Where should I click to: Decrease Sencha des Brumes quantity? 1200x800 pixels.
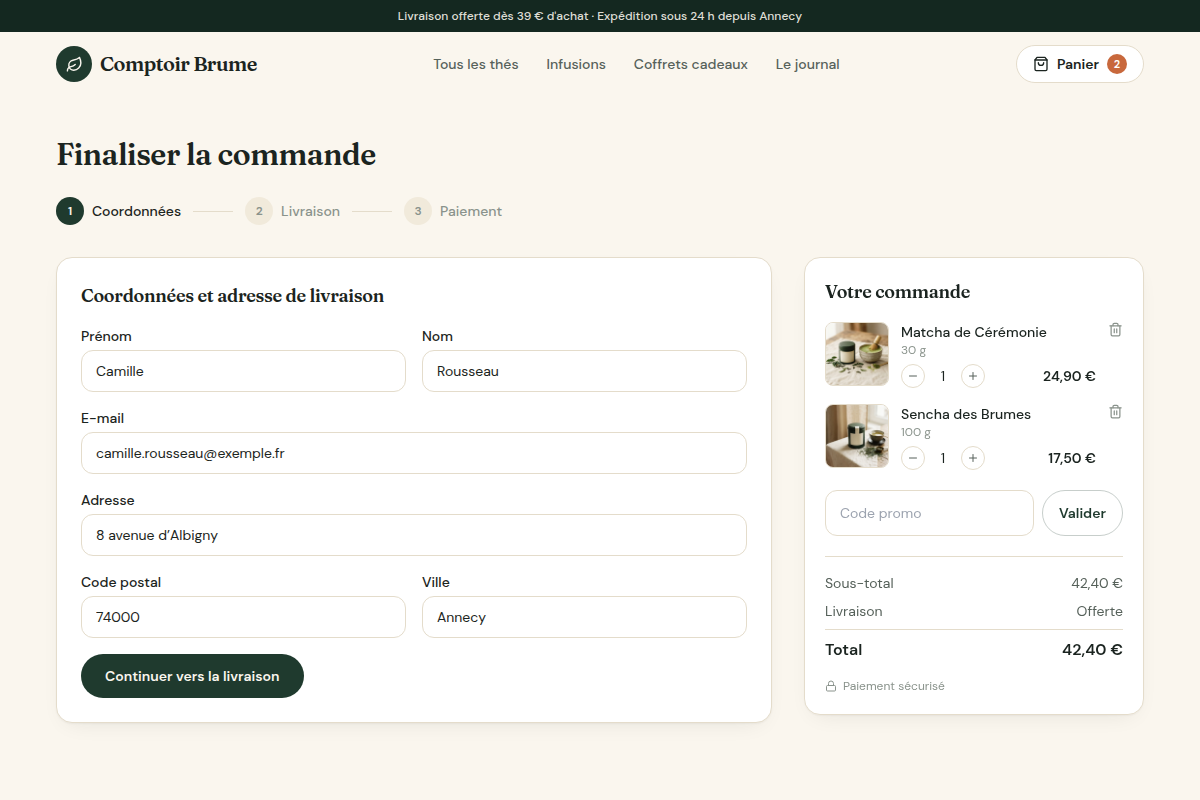(x=913, y=458)
